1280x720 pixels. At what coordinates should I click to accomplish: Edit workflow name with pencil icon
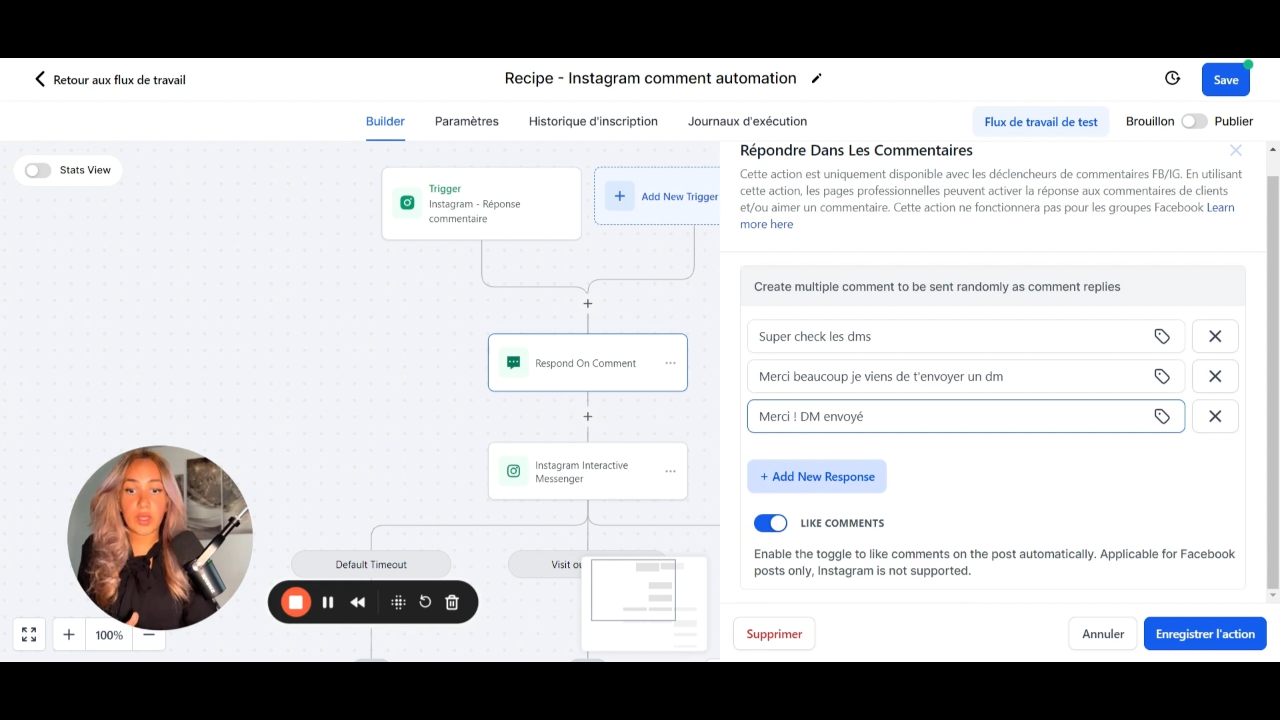click(x=816, y=79)
